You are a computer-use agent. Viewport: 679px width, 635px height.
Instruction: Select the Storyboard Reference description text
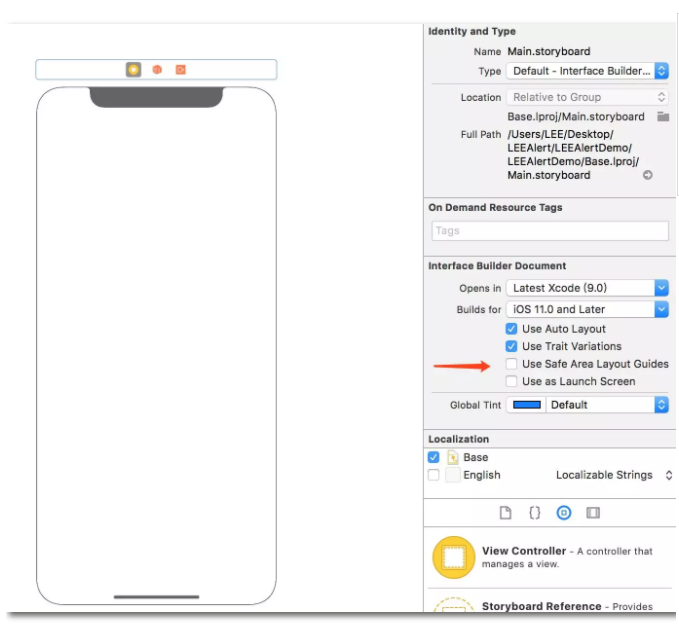(x=567, y=606)
